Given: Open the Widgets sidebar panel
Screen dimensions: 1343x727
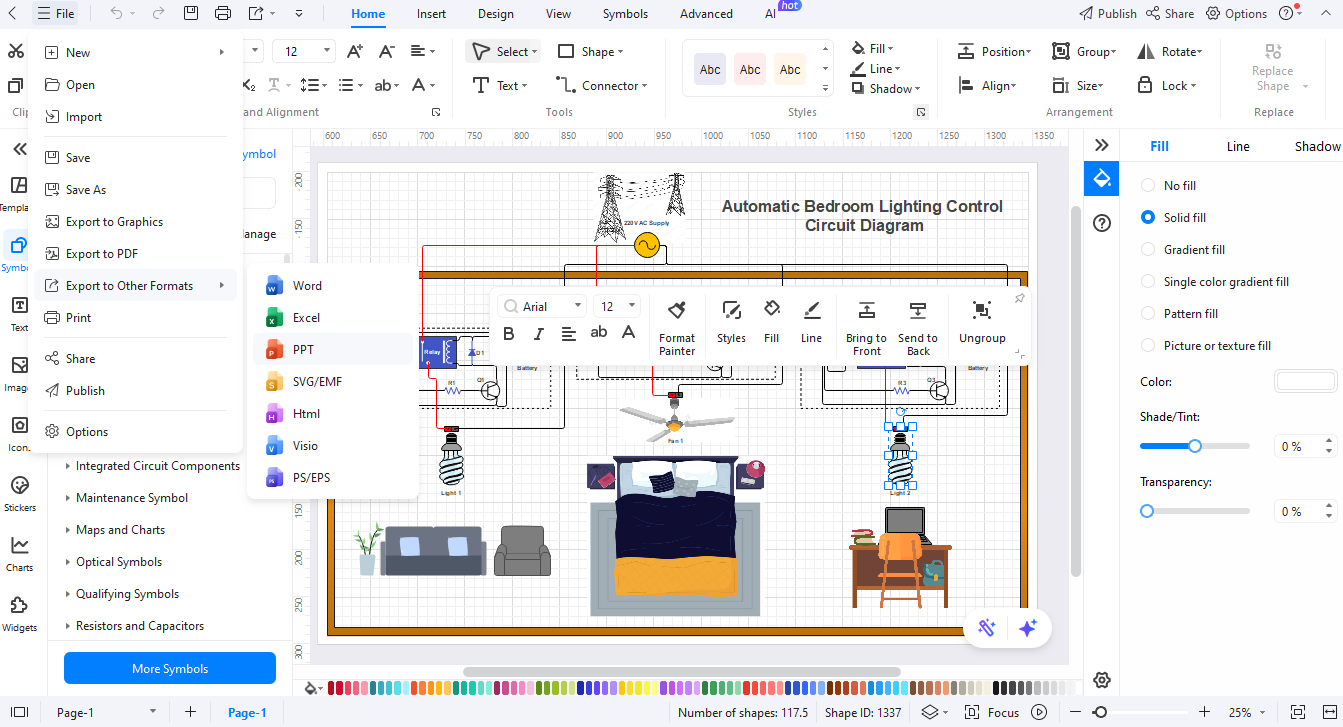Looking at the screenshot, I should [x=19, y=613].
